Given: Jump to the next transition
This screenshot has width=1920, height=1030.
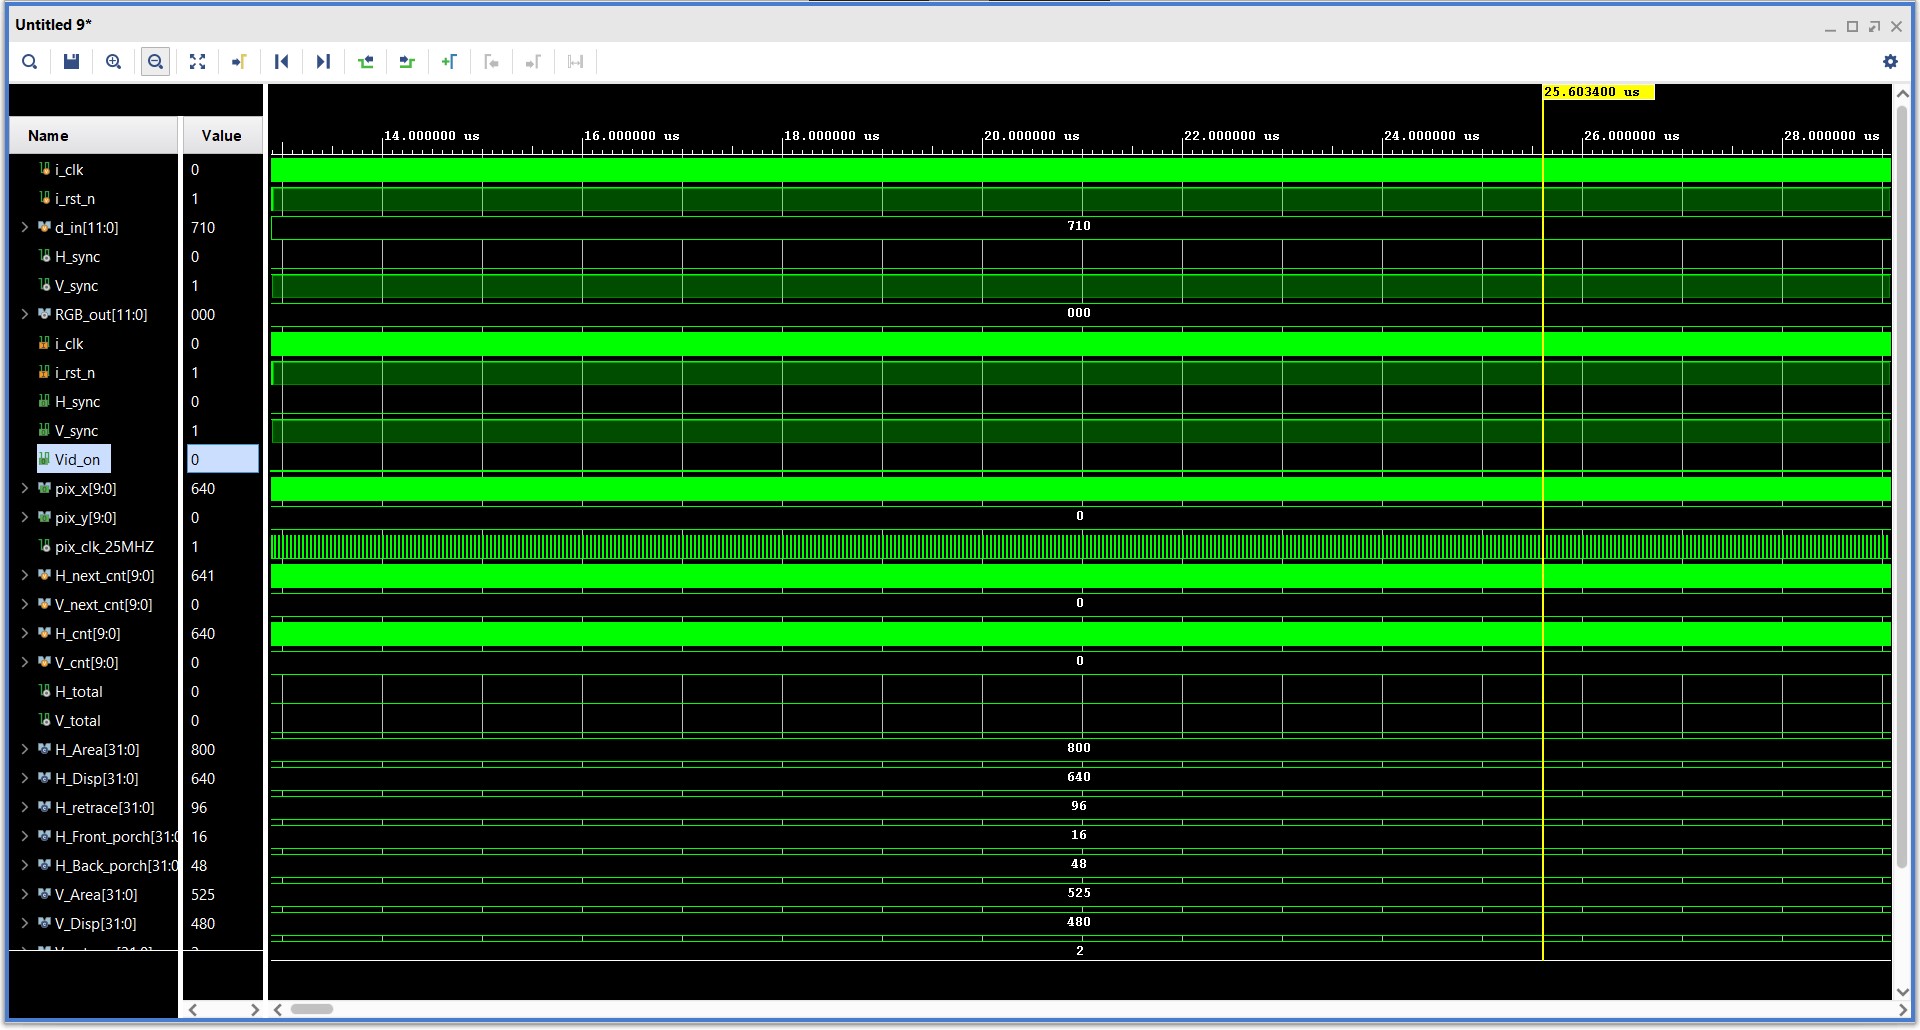Looking at the screenshot, I should point(322,61).
